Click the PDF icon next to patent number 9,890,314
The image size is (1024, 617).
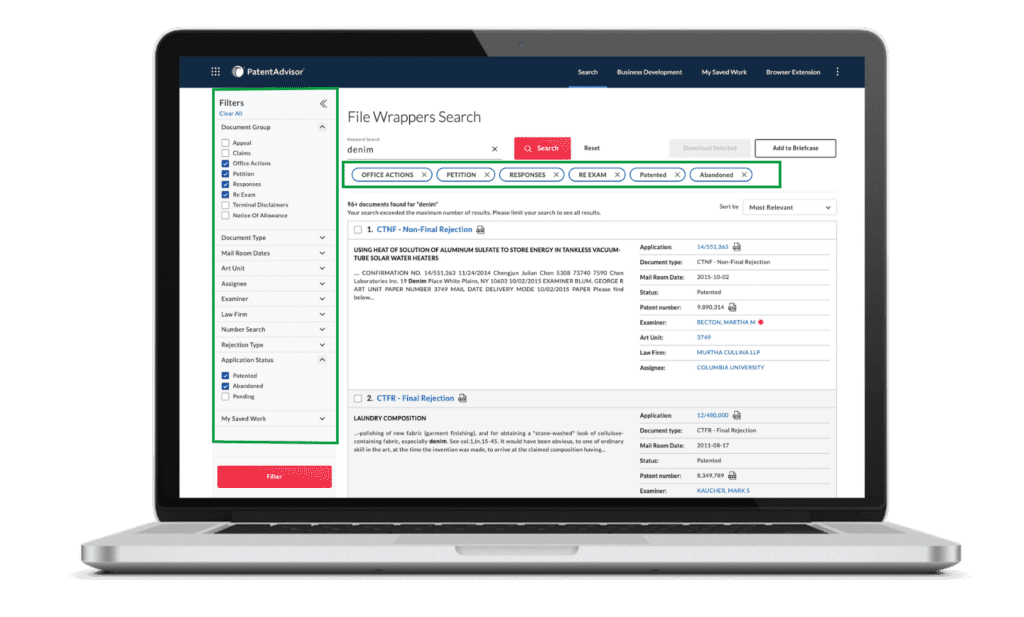(x=732, y=307)
